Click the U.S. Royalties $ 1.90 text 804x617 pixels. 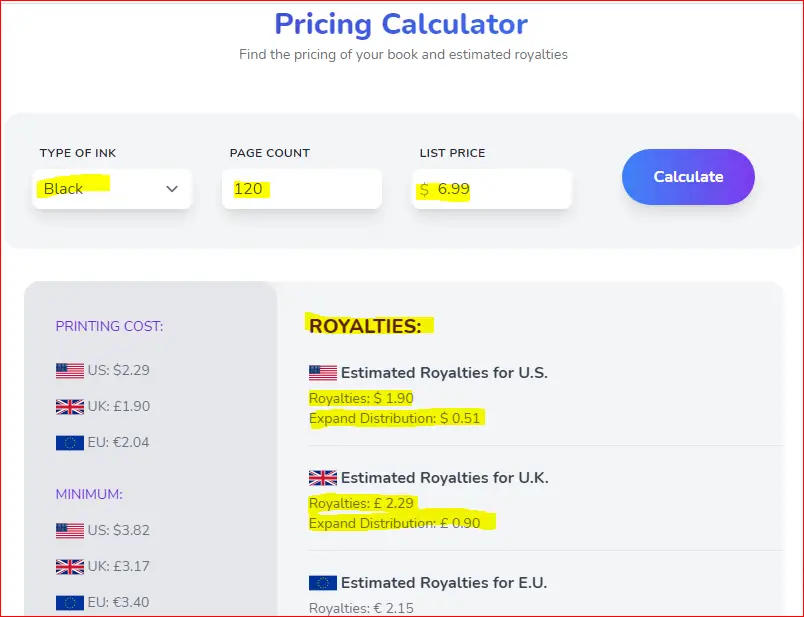361,398
